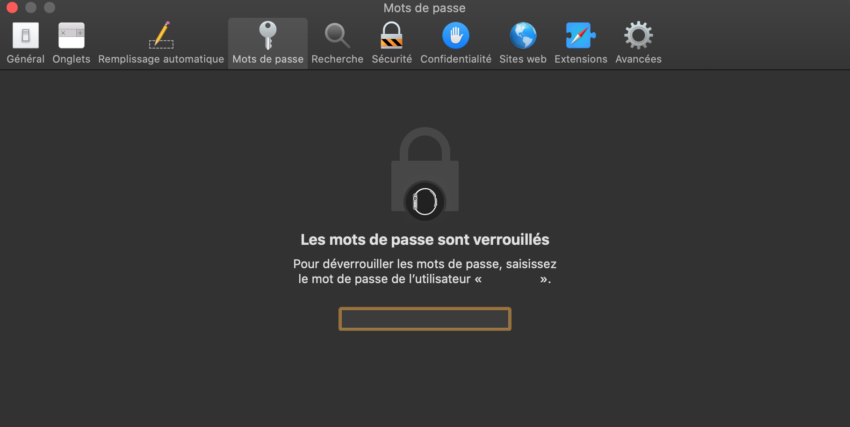The image size is (850, 427).
Task: Click the "Confidentialité" text label in toolbar
Action: coord(456,59)
